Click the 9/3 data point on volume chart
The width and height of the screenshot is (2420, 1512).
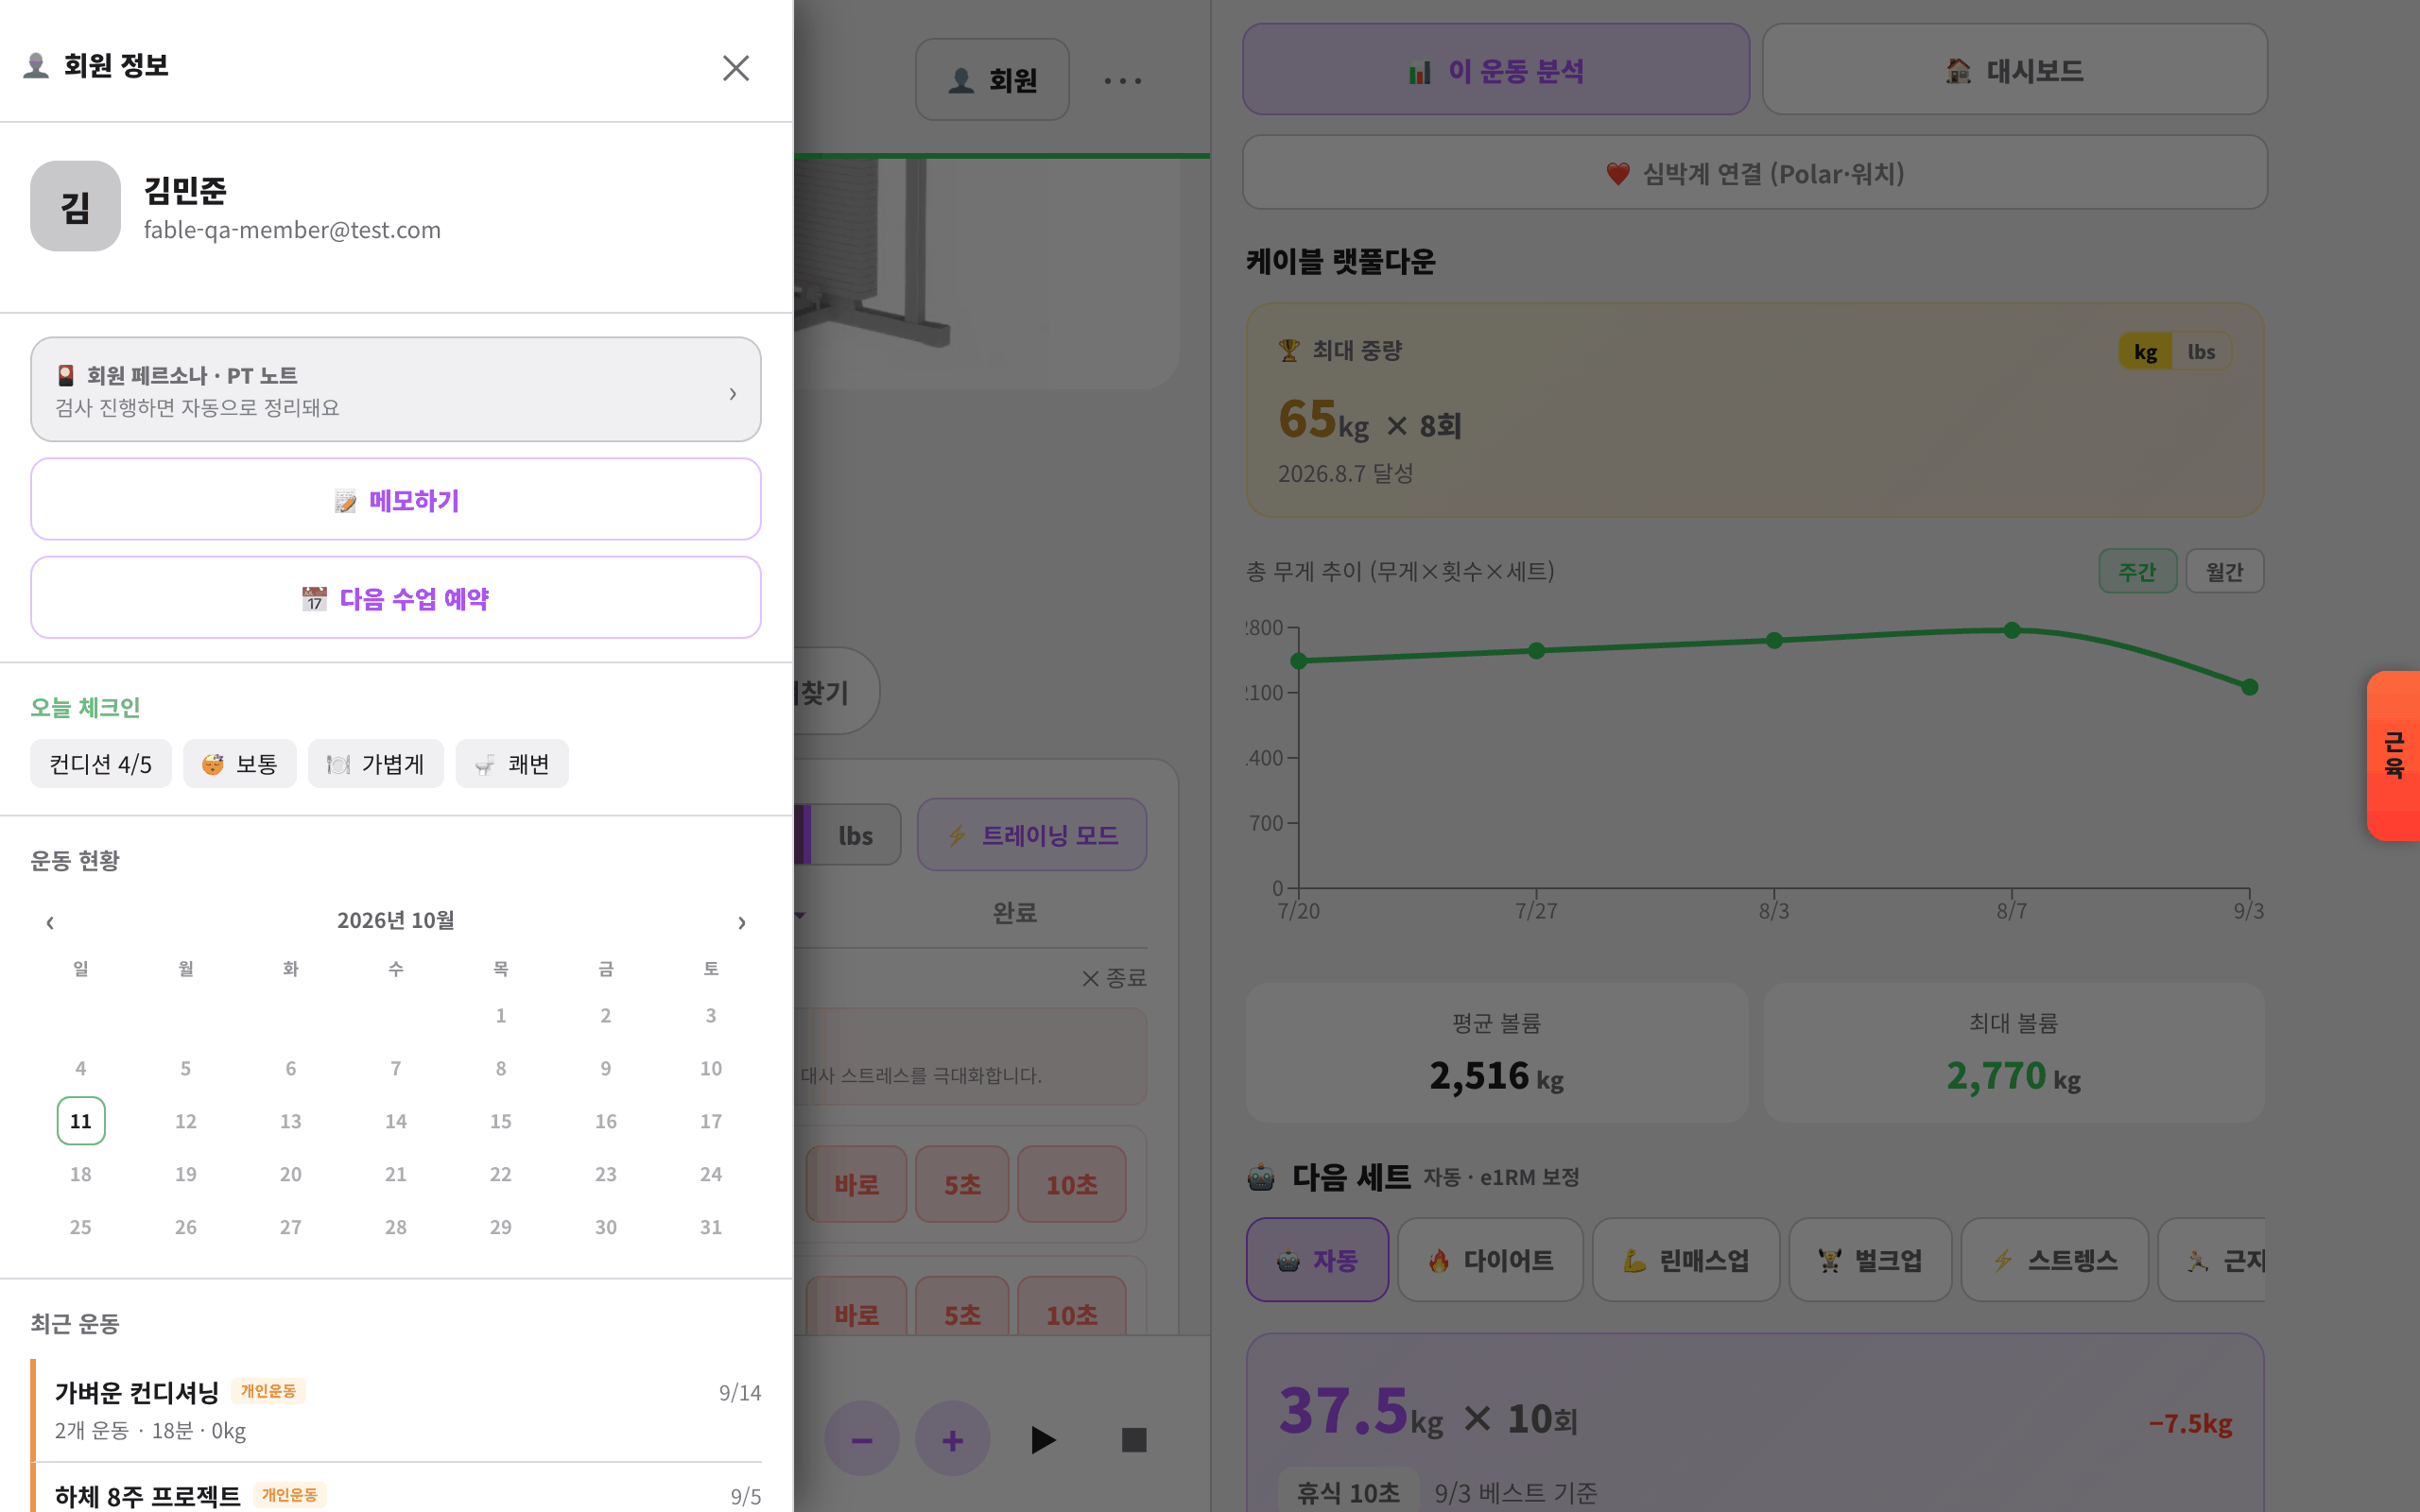(2249, 687)
